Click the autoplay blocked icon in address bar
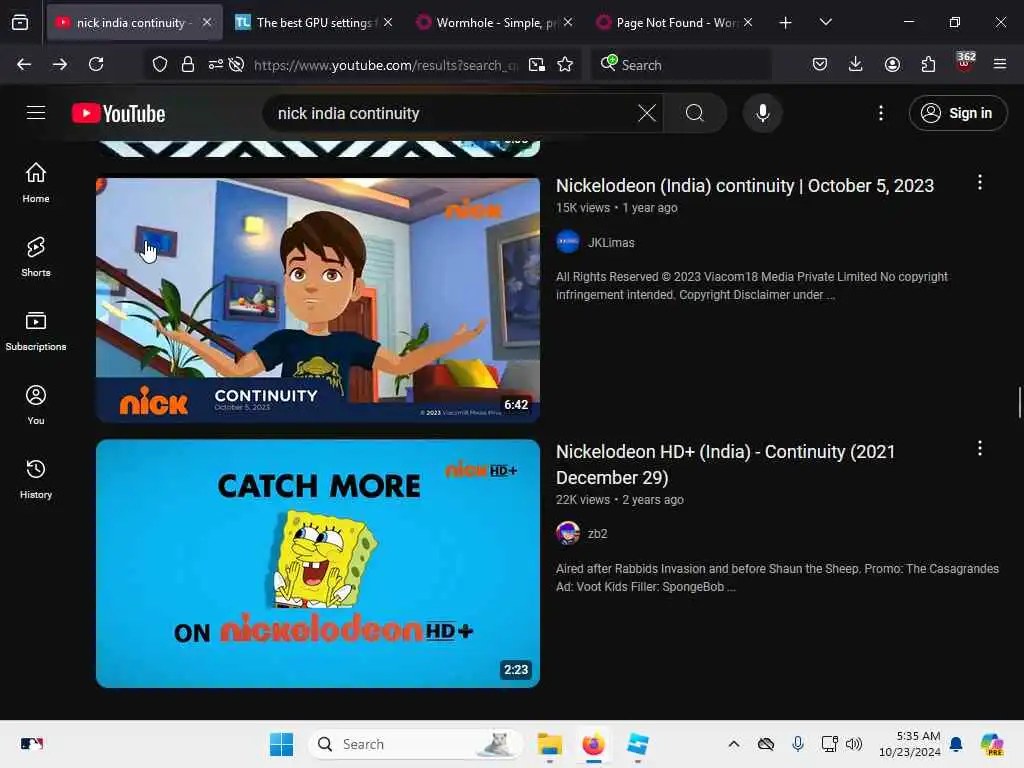Screen dimensions: 1024x768 coord(236,64)
